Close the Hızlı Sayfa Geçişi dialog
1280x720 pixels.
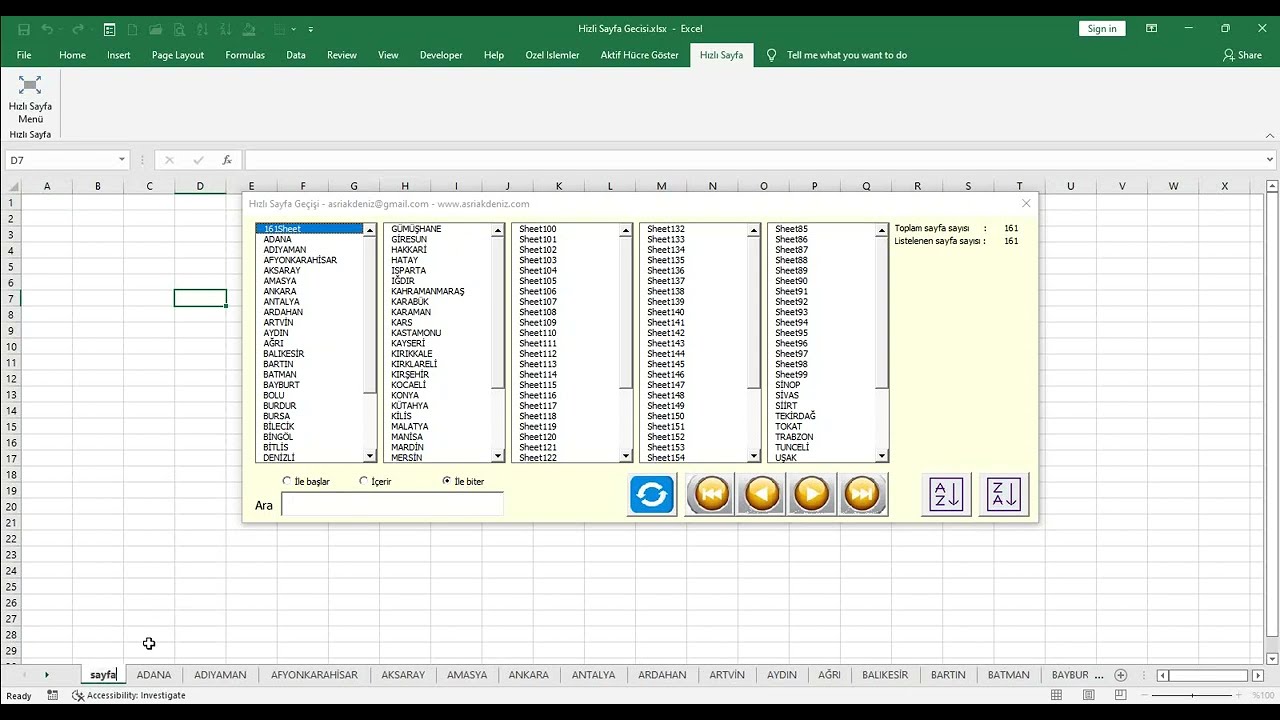1026,203
